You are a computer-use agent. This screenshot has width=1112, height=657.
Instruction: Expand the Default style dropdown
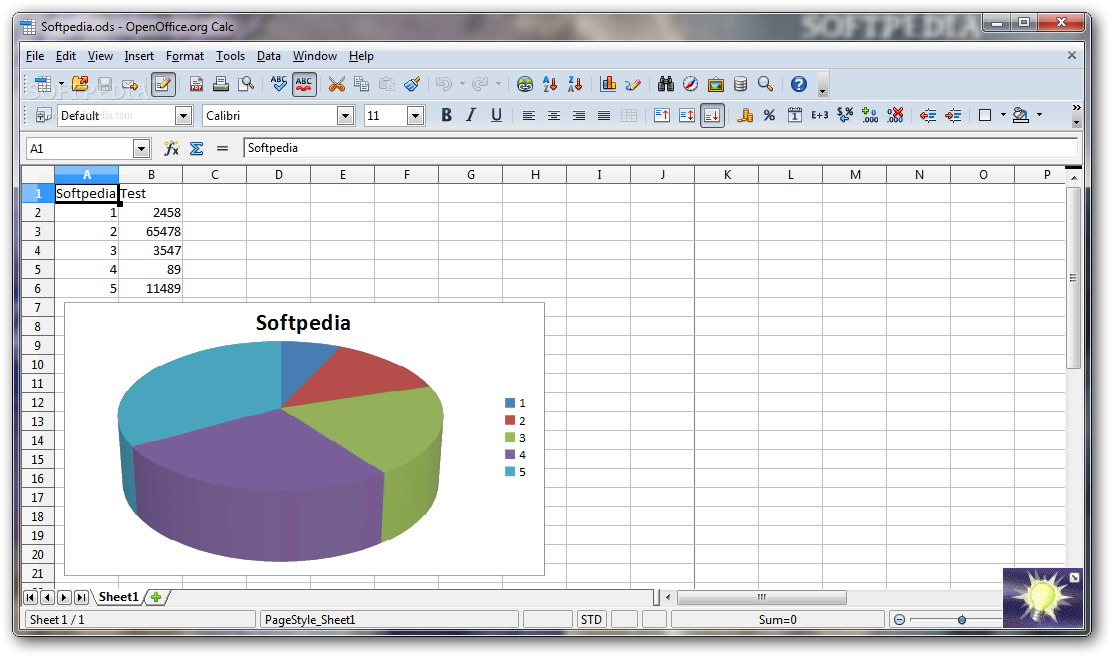[x=184, y=115]
